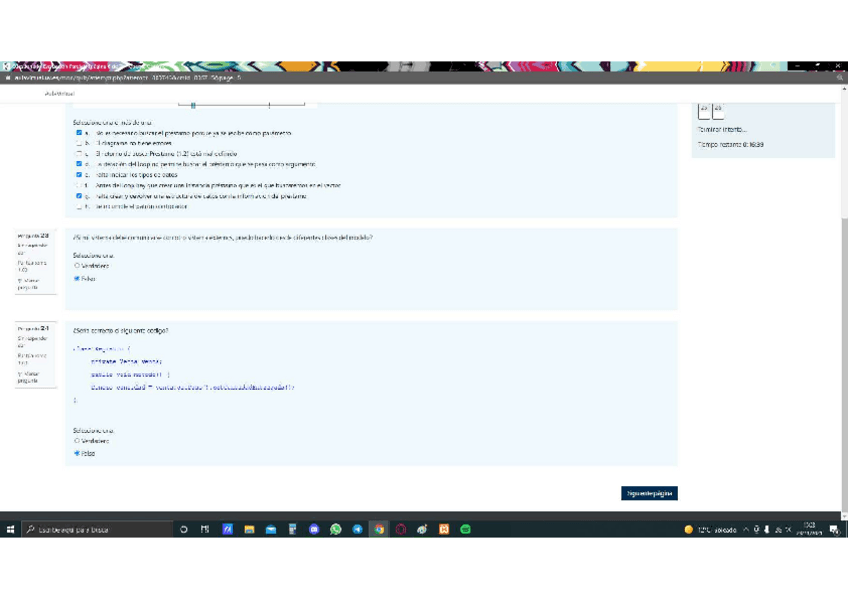Open the dark red circular app icon

401,529
